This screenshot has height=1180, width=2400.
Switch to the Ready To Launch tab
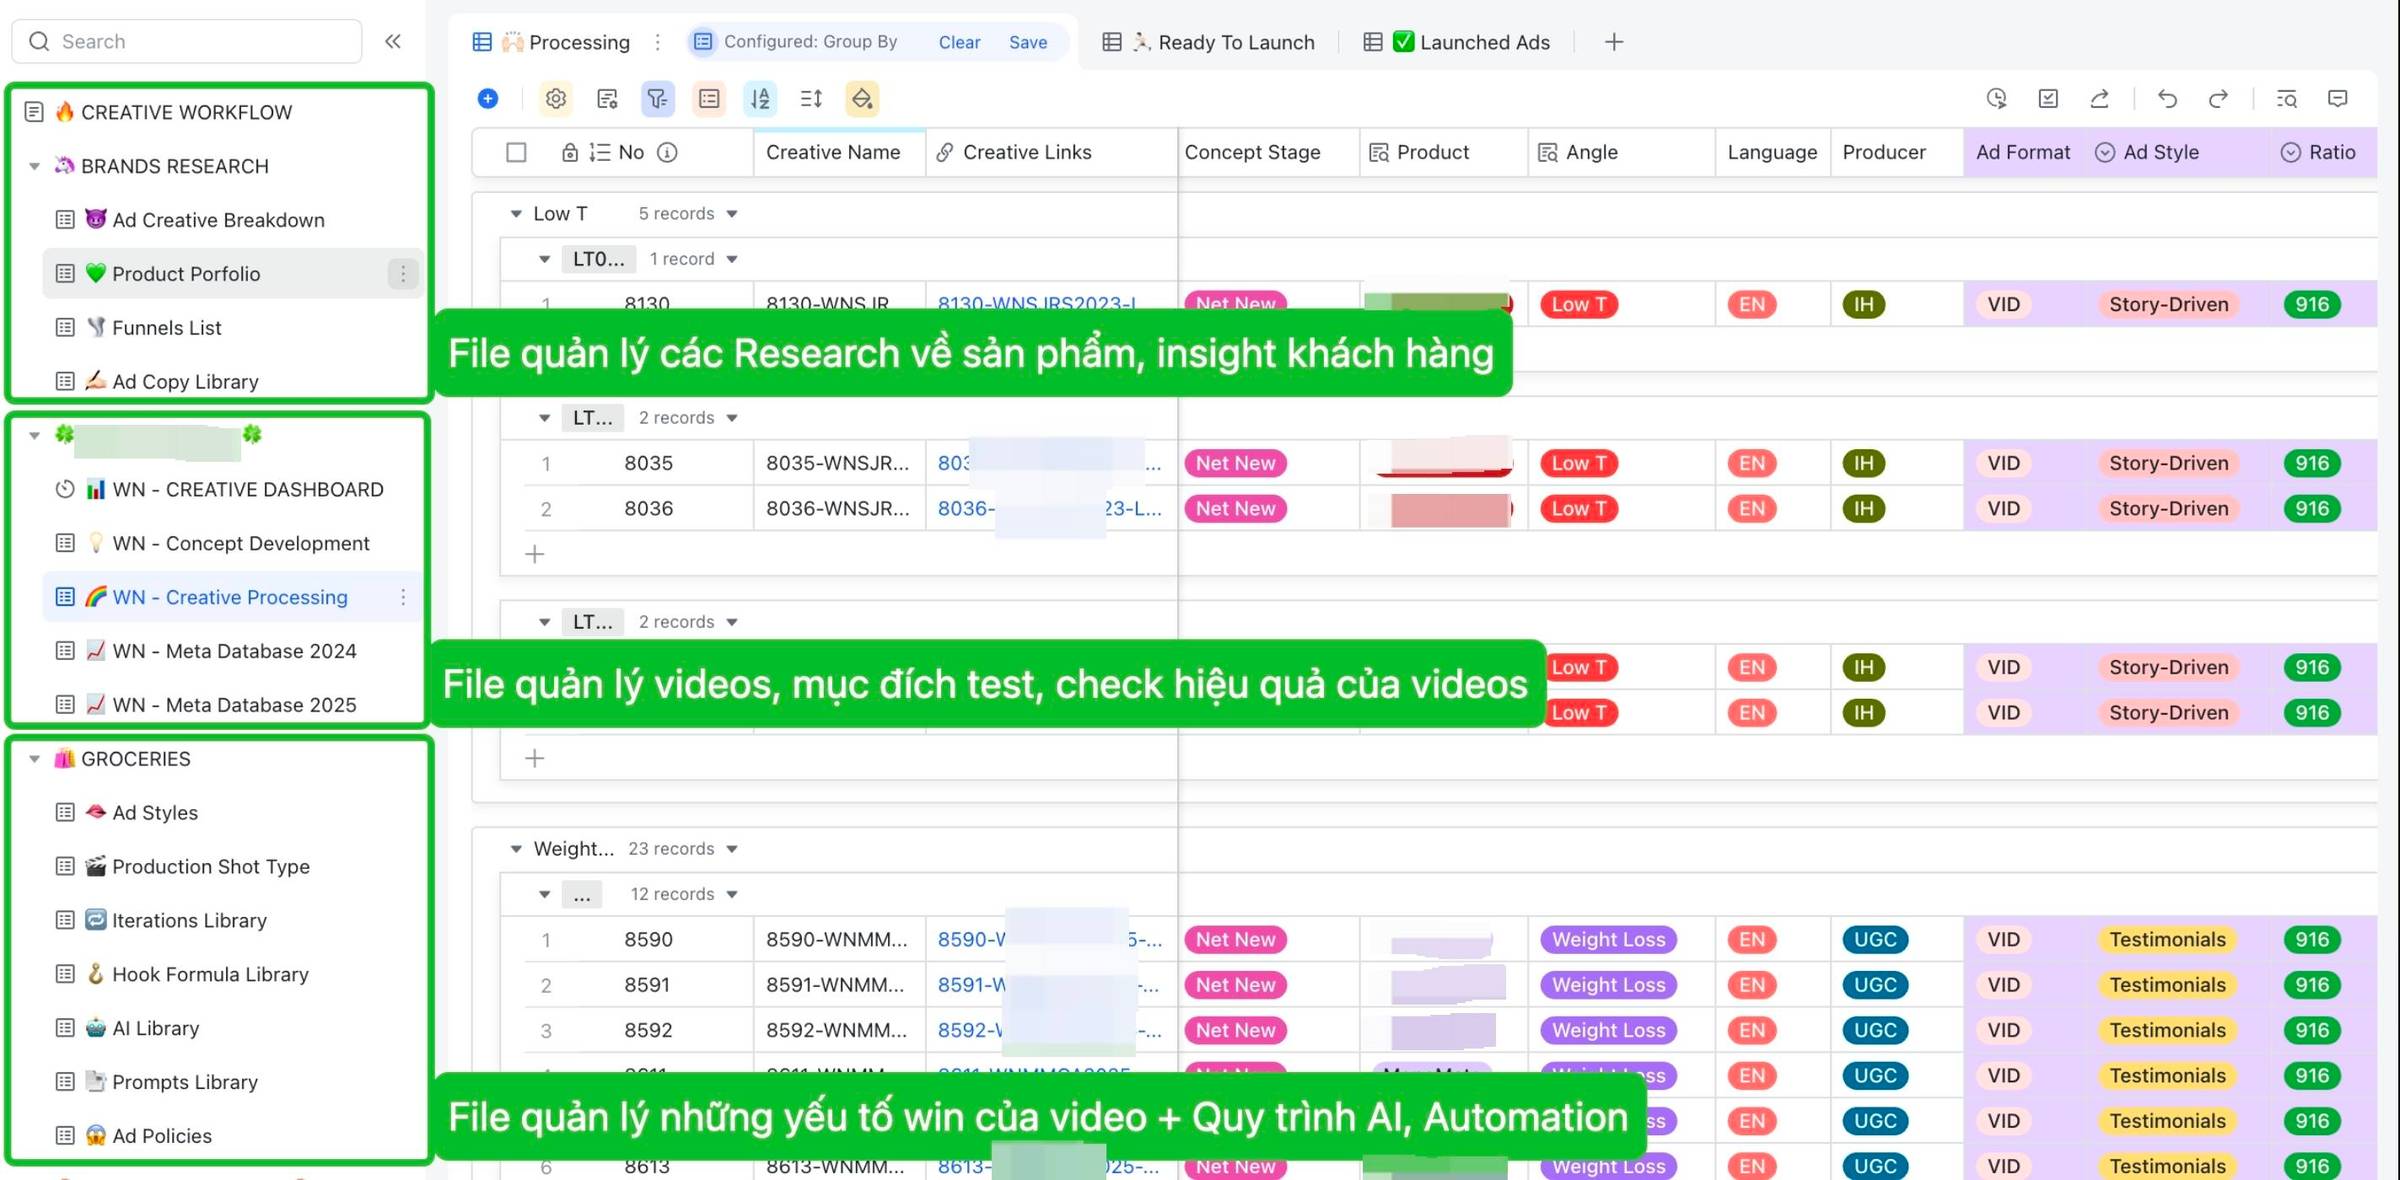(1235, 42)
